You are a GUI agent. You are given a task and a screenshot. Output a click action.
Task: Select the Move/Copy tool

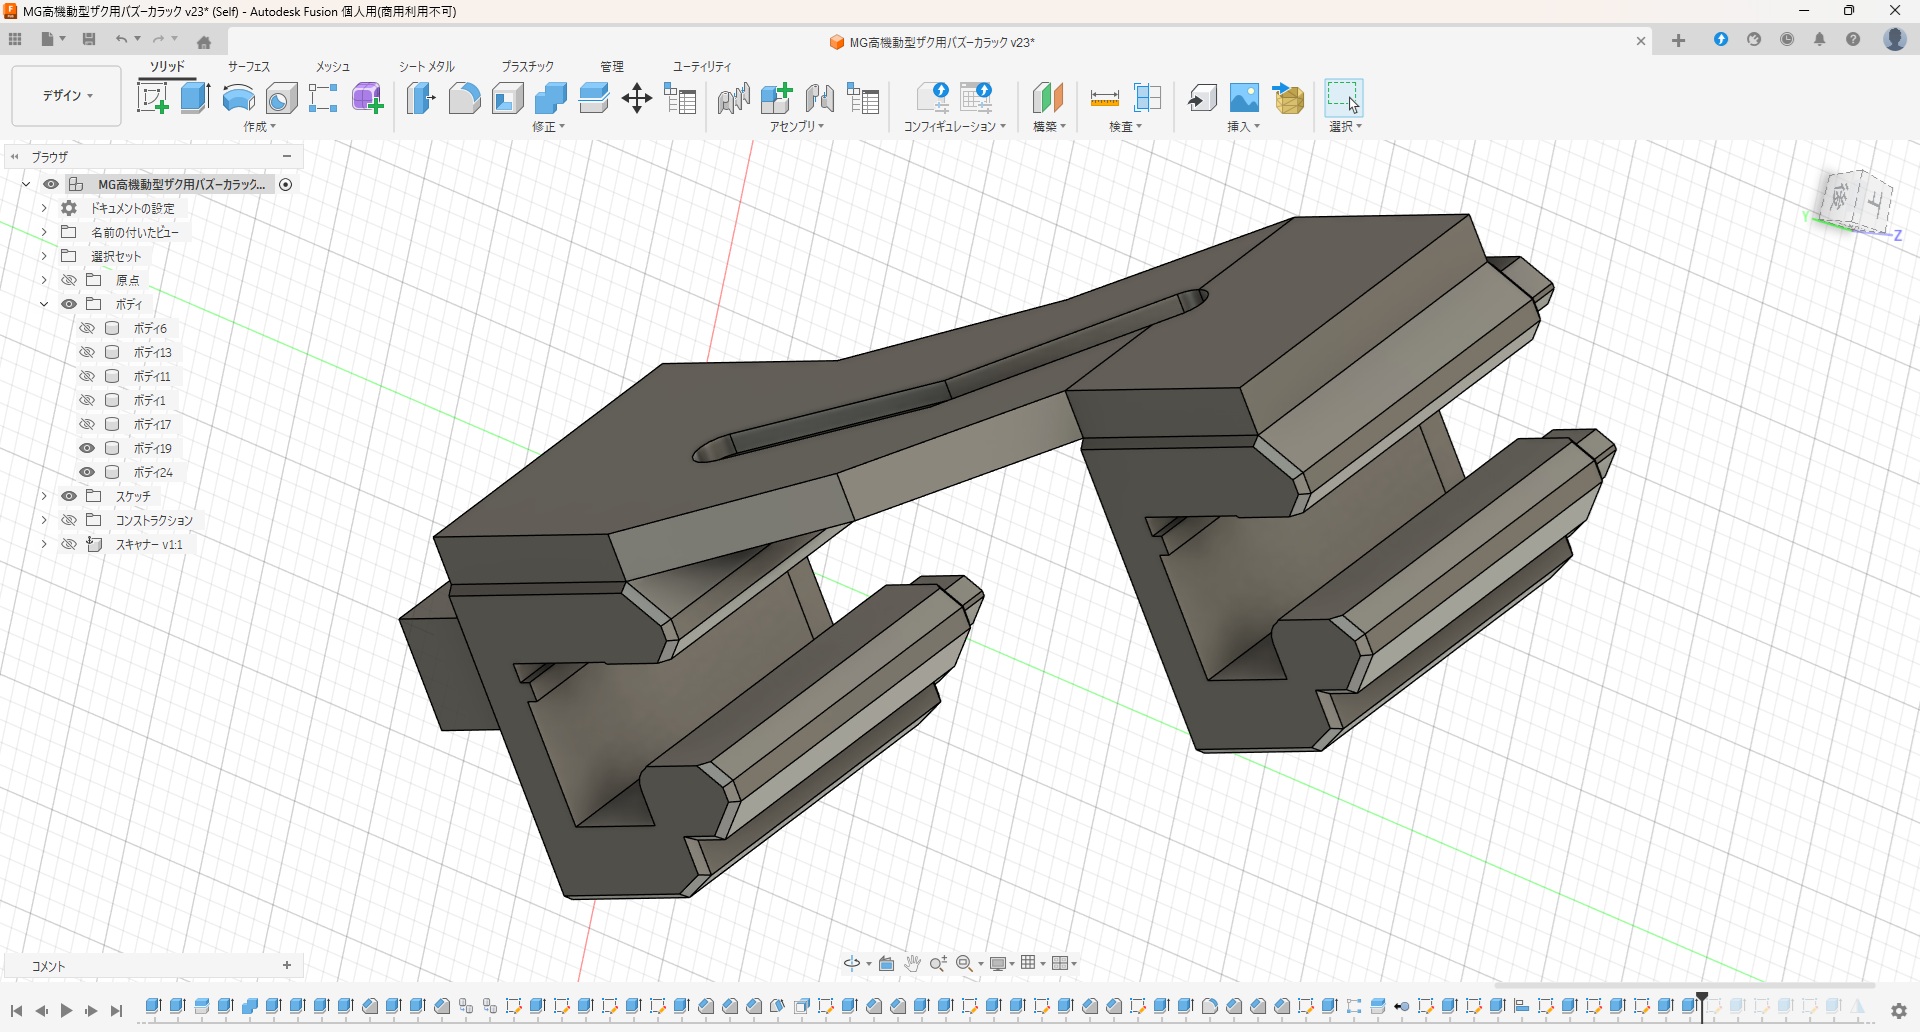pyautogui.click(x=637, y=98)
